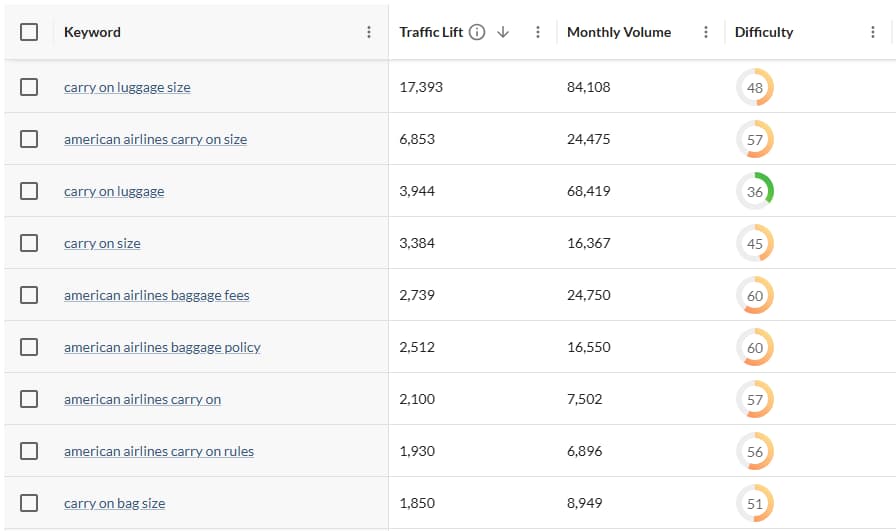Viewport: 896px width, 531px height.
Task: Open the Keyword column options menu
Action: pyautogui.click(x=369, y=32)
